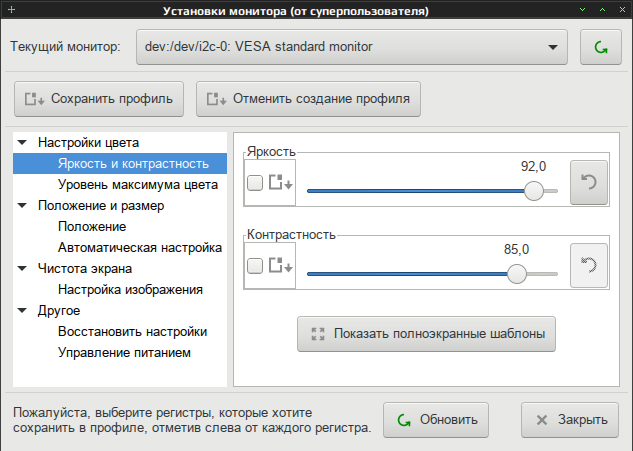Viewport: 633px width, 451px height.
Task: Collapse the Чистота экрана tree section
Action: click(23, 269)
